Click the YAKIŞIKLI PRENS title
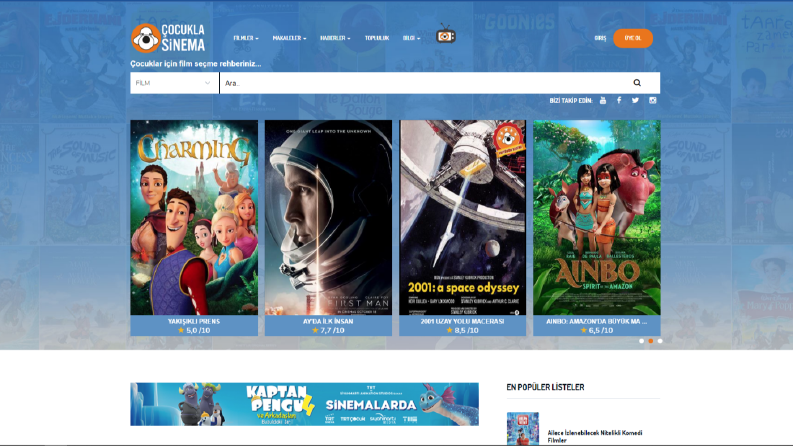 click(x=194, y=321)
